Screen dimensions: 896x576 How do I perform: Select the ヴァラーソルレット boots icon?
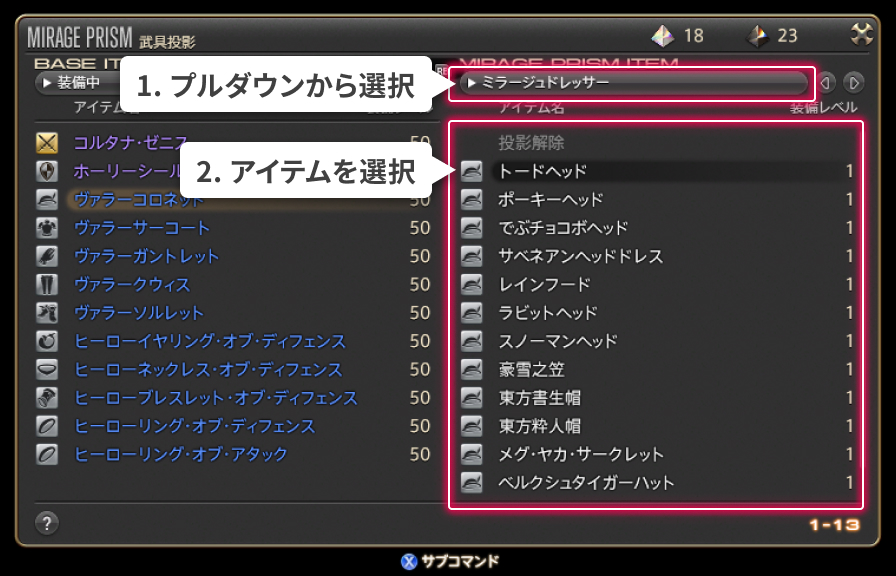tap(47, 313)
